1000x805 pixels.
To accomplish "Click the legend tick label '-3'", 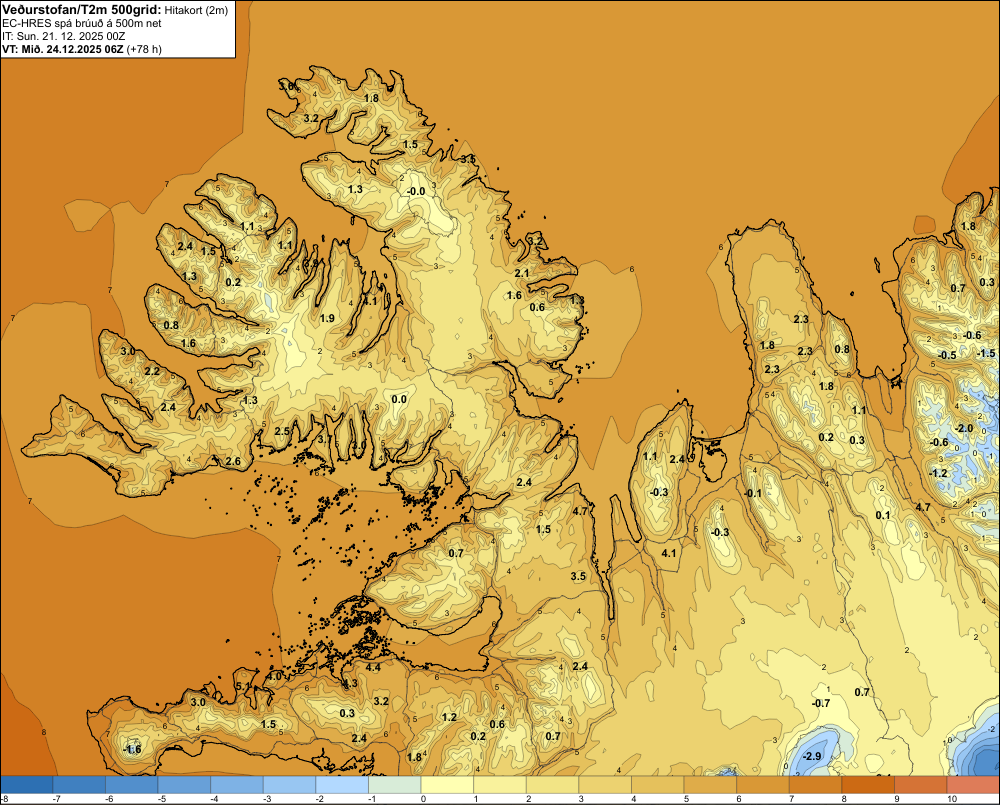I will (x=268, y=799).
